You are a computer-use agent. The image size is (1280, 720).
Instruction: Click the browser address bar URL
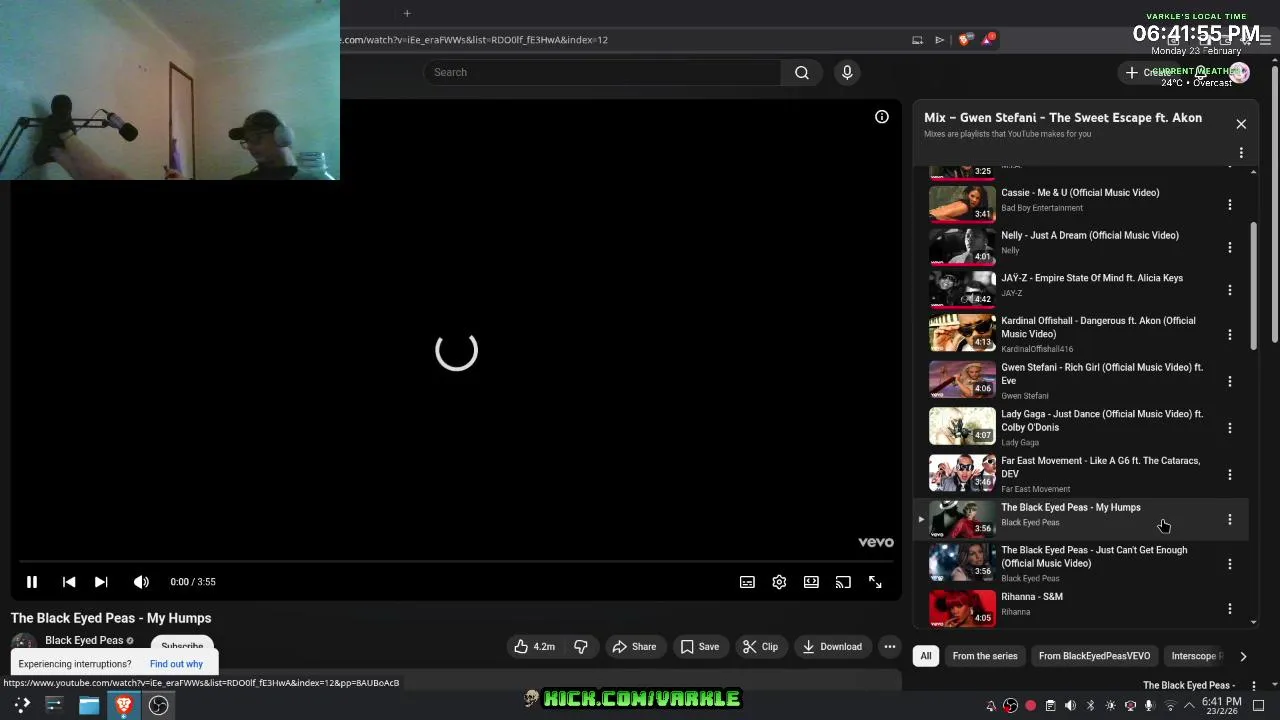(x=475, y=40)
